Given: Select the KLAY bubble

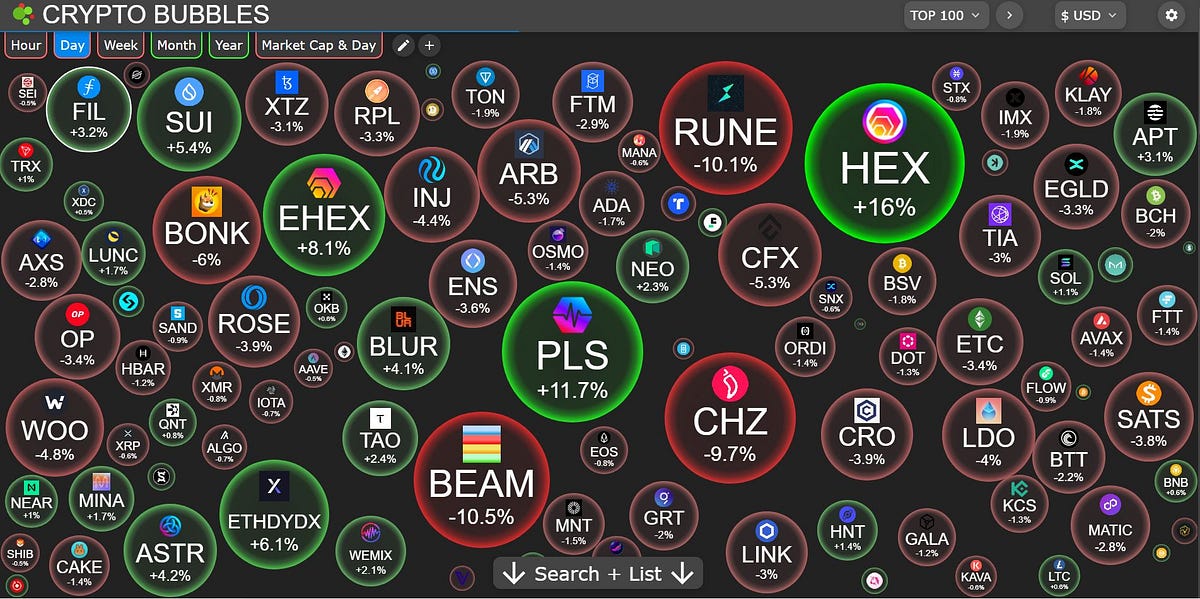Looking at the screenshot, I should pos(1088,93).
